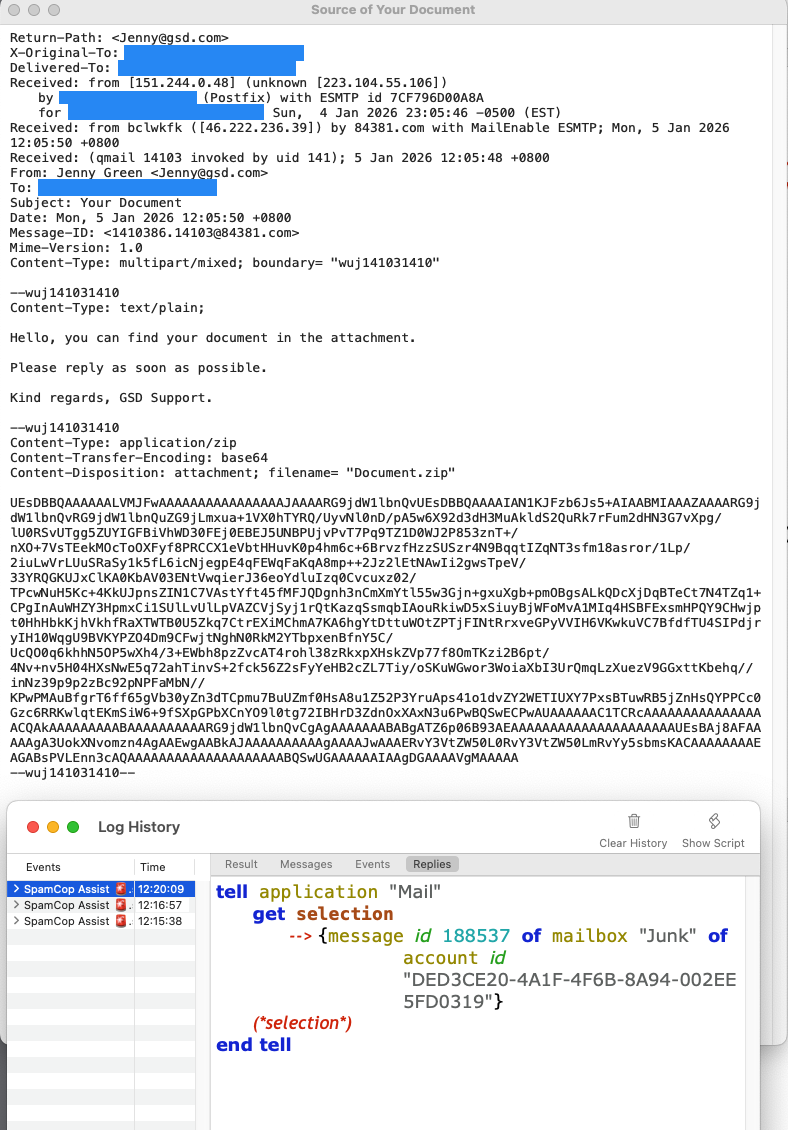Minimize the Log History window
The height and width of the screenshot is (1130, 788).
52,827
